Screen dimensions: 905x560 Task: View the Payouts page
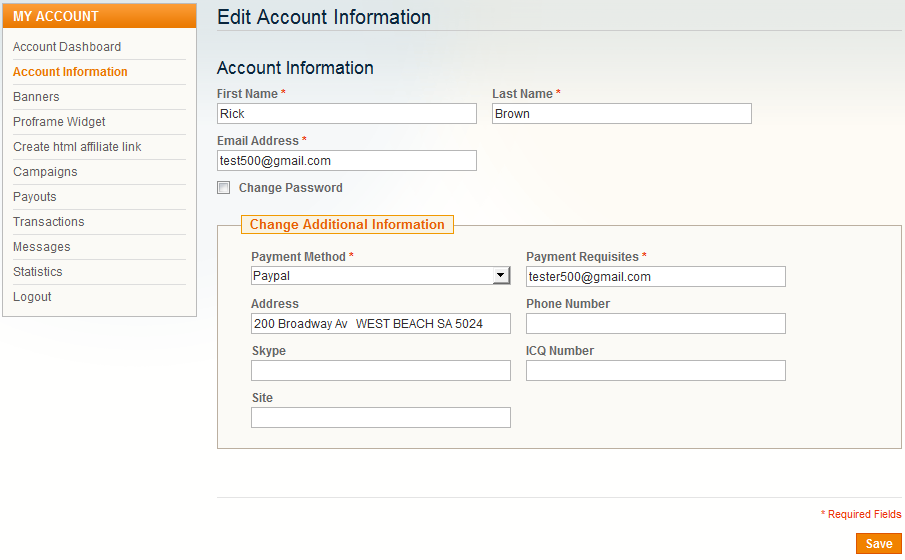point(35,197)
